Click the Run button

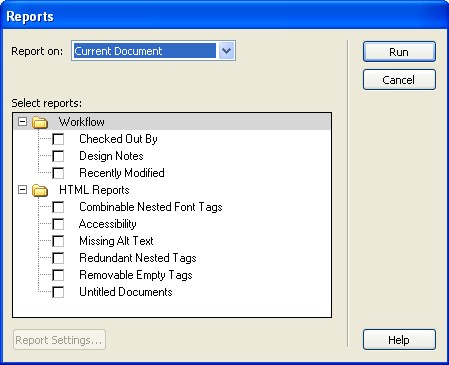pos(399,52)
